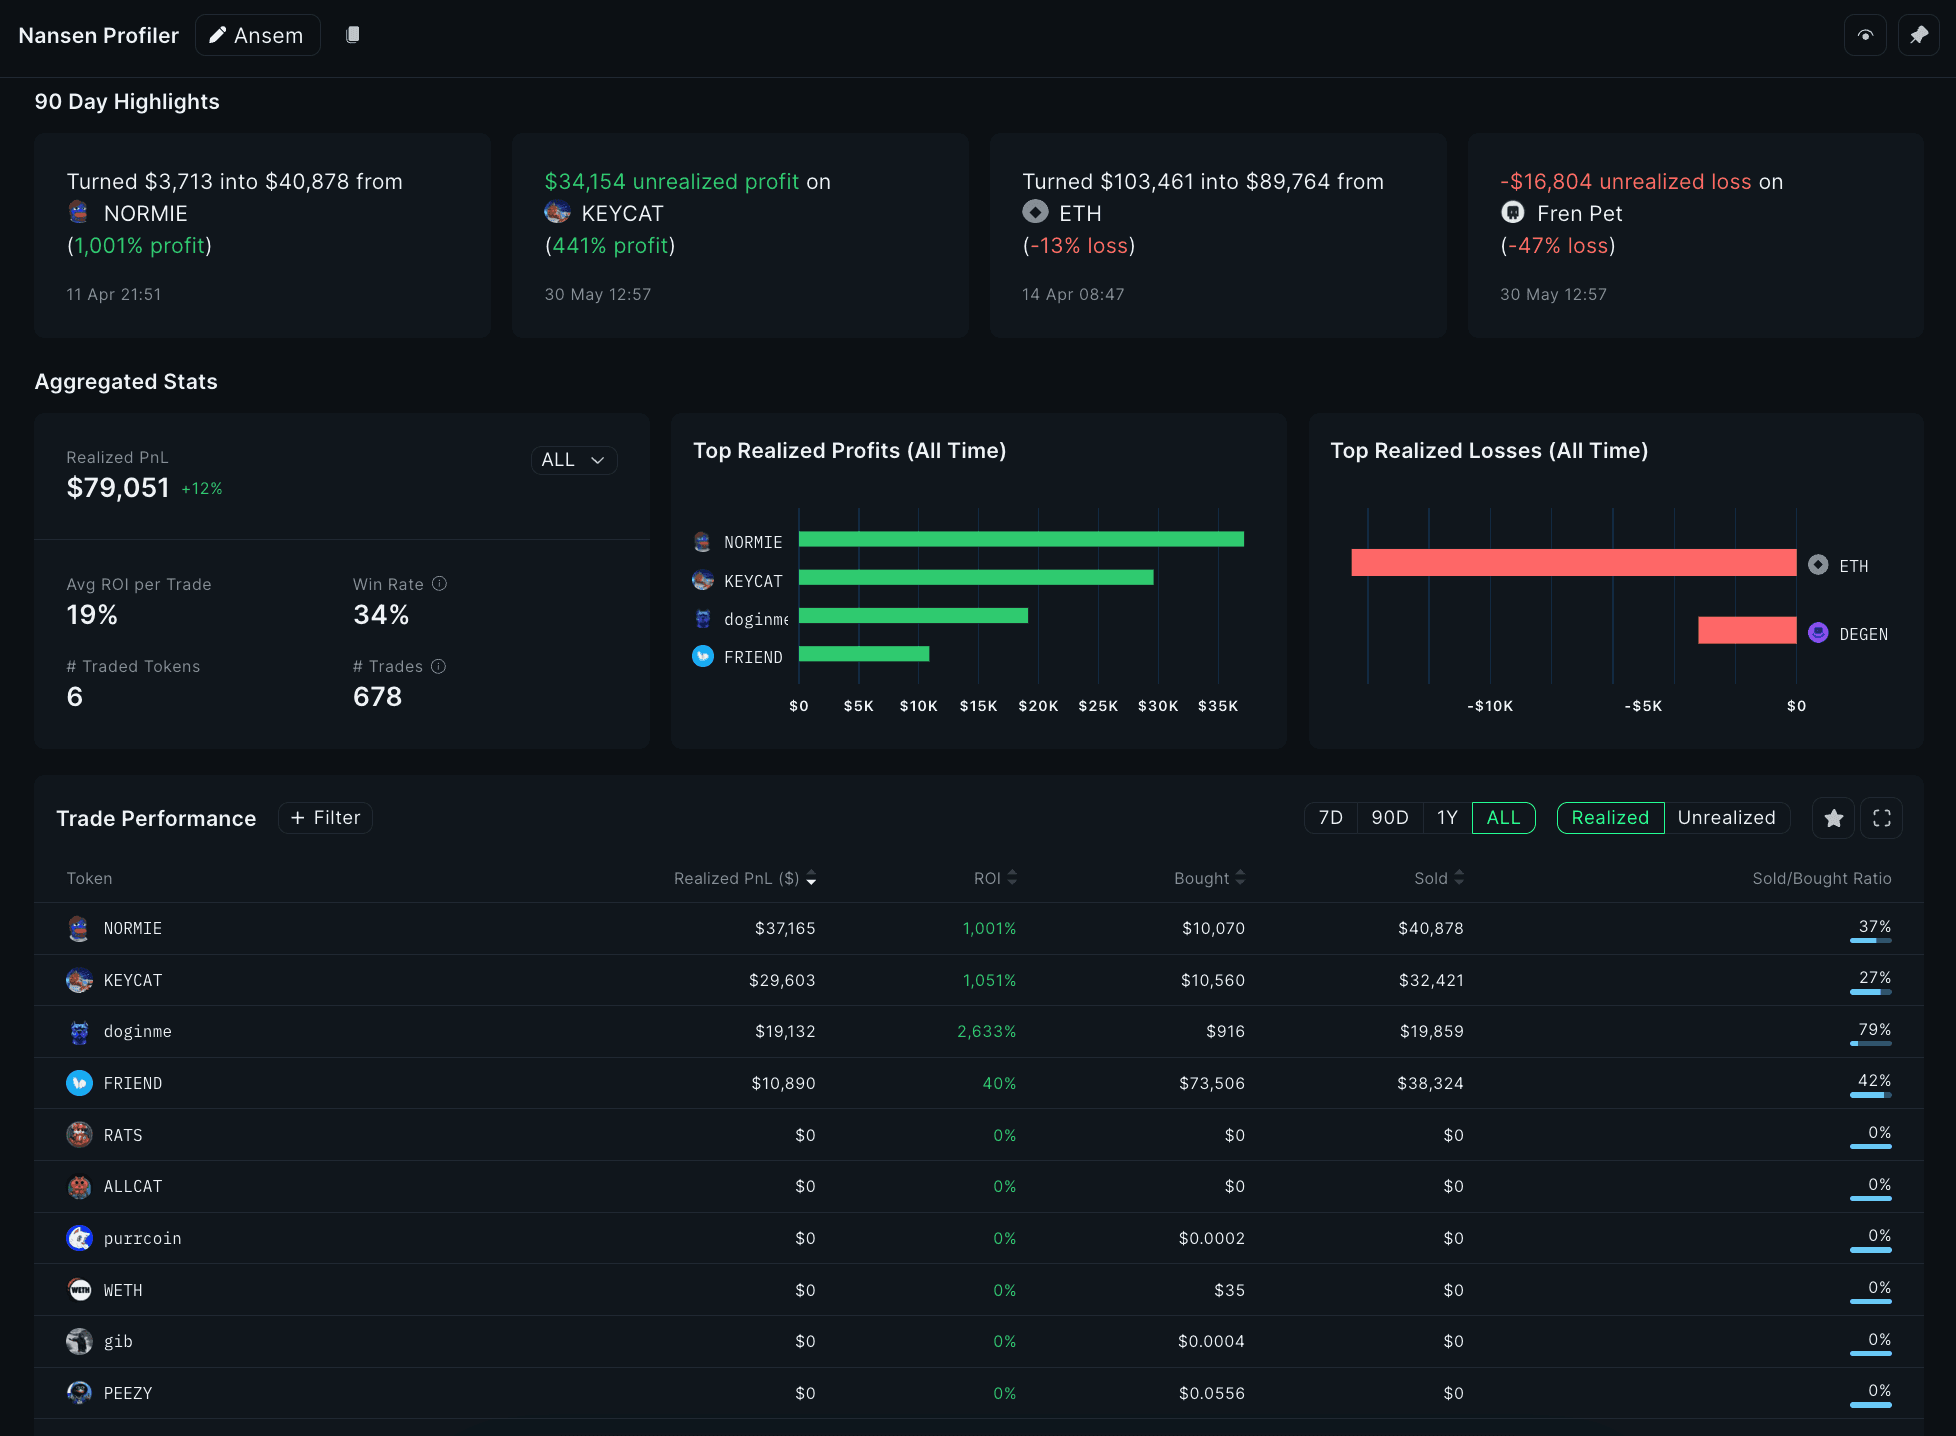Edit the Ansem wallet label
This screenshot has height=1436, width=1956.
tap(257, 35)
